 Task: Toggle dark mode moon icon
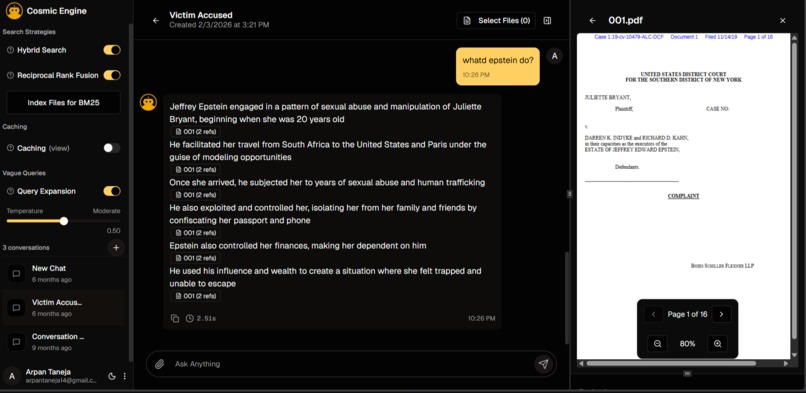click(112, 376)
